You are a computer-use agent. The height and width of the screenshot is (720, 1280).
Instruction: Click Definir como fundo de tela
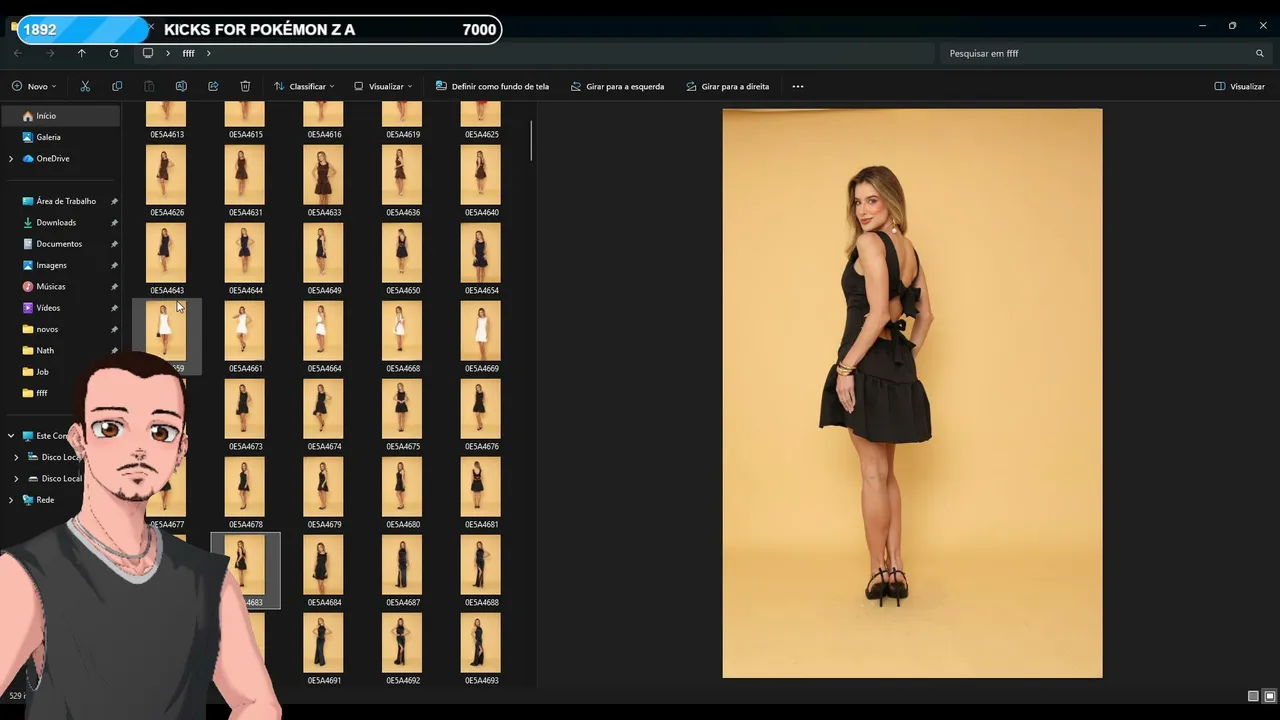[x=492, y=86]
